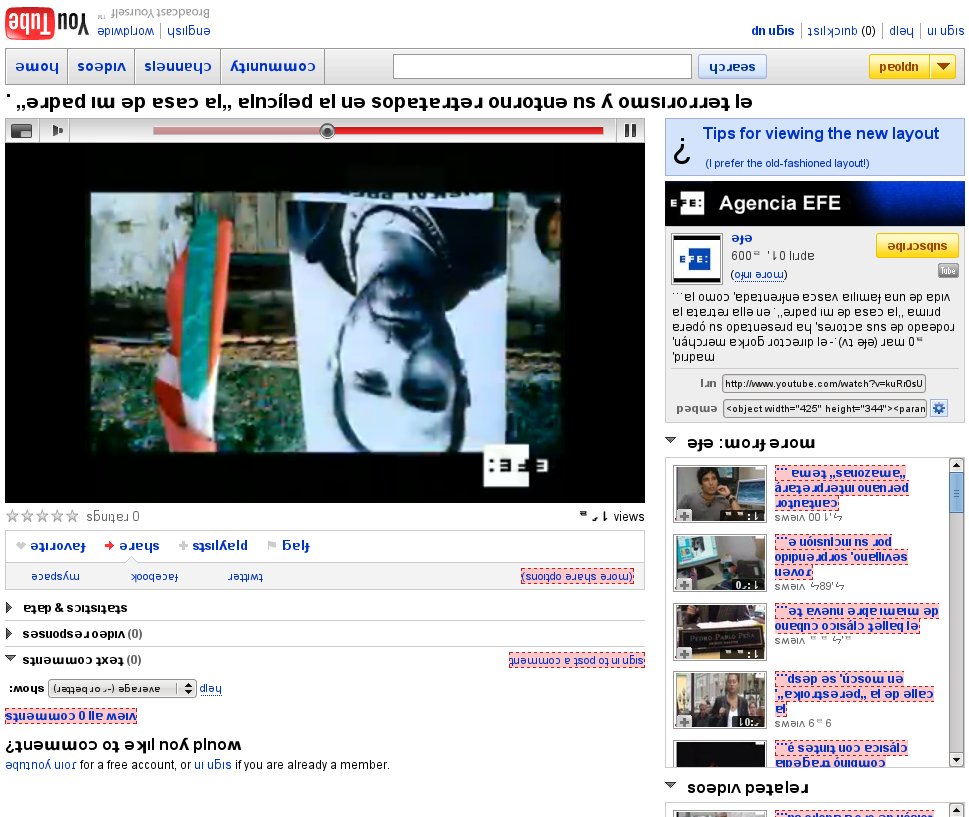
Task: Select the playlists action tab
Action: [213, 545]
